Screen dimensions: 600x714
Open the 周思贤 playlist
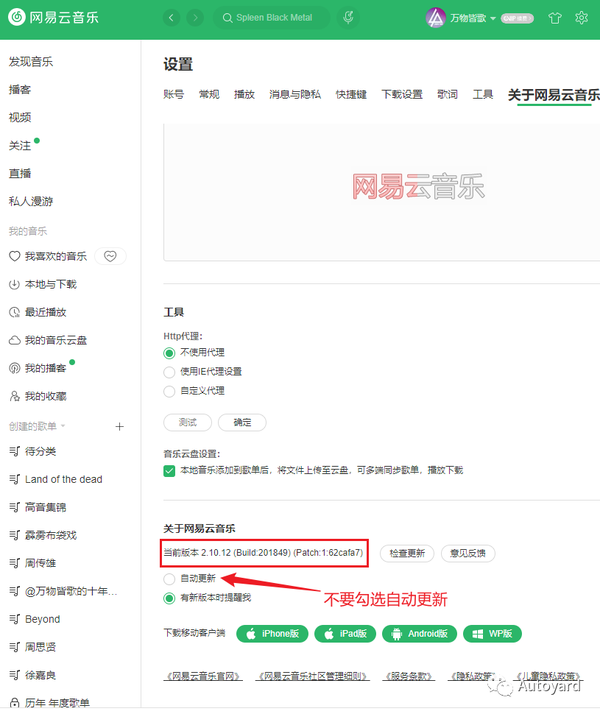pyautogui.click(x=40, y=647)
